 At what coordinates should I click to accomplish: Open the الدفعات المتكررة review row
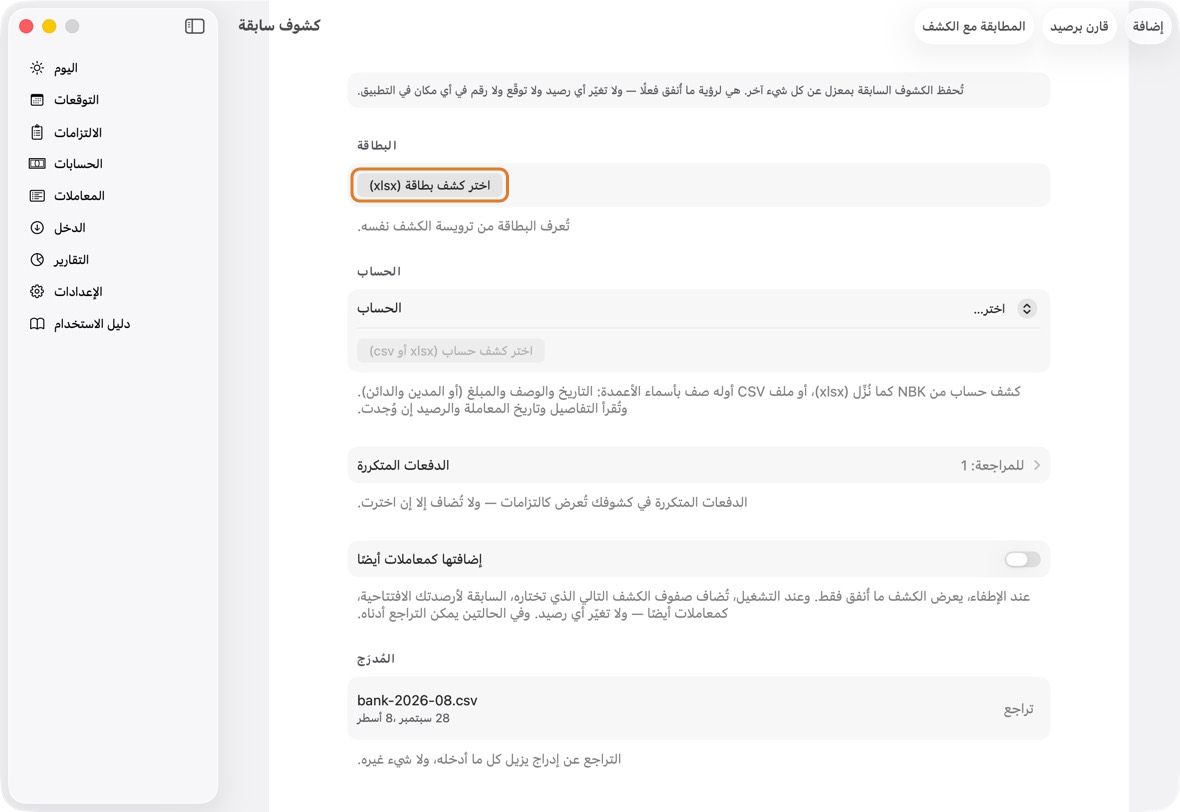pyautogui.click(x=698, y=465)
